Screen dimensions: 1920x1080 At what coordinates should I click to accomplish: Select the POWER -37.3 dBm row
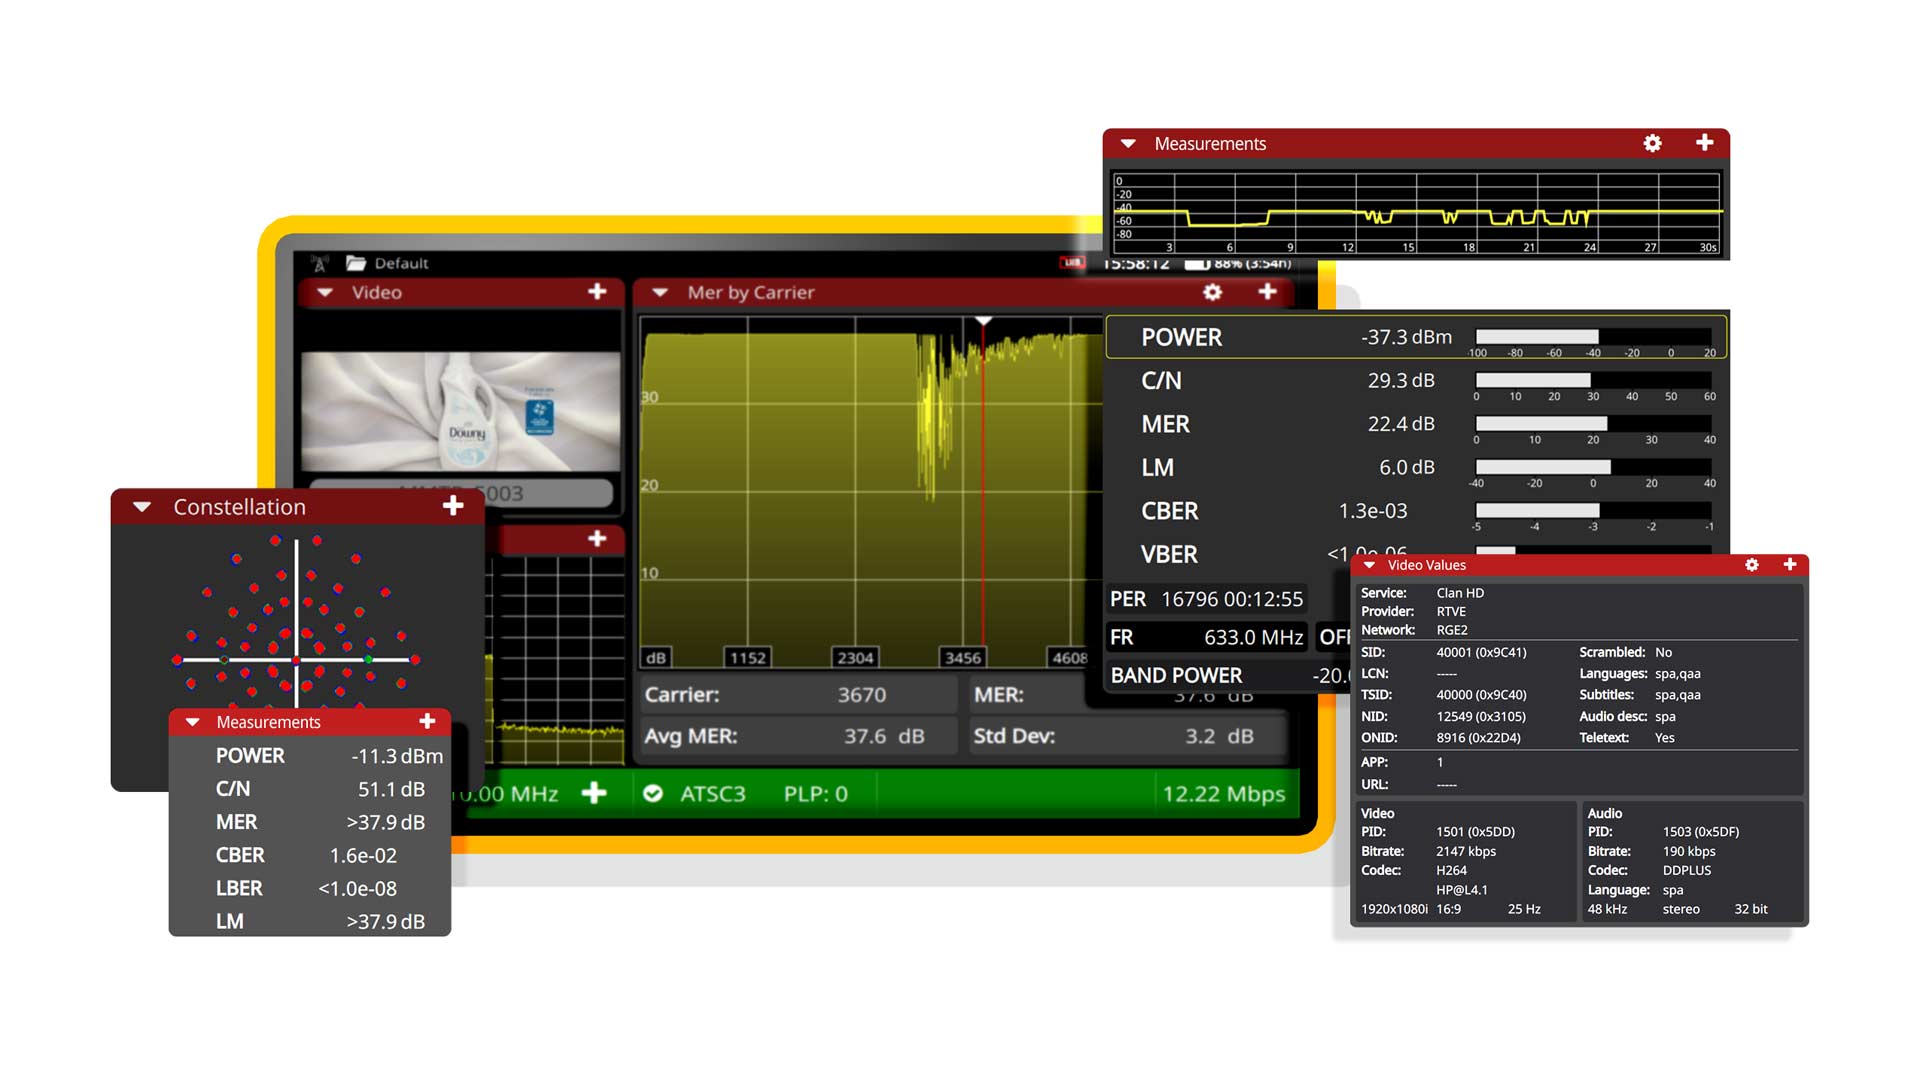click(x=1416, y=337)
